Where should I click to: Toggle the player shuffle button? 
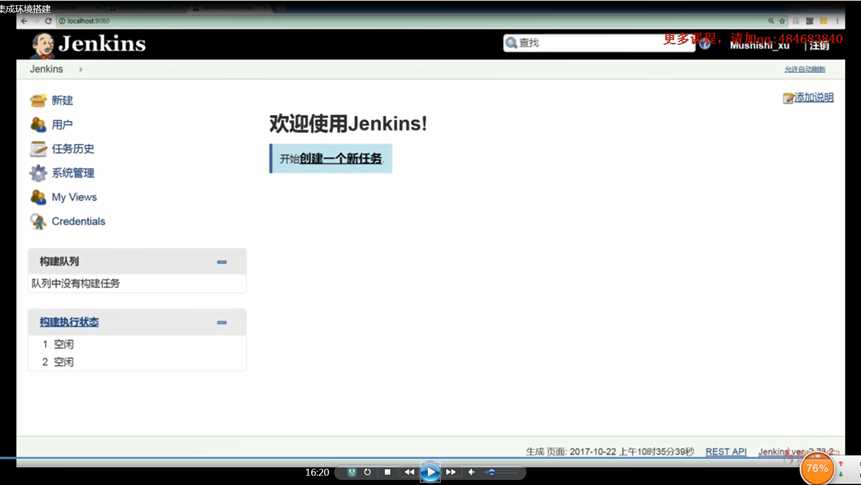351,472
